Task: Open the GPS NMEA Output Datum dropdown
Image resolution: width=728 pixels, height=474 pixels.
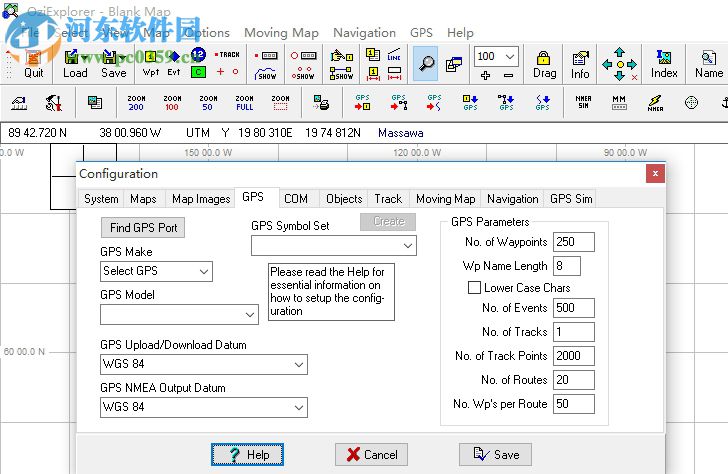Action: tap(299, 407)
